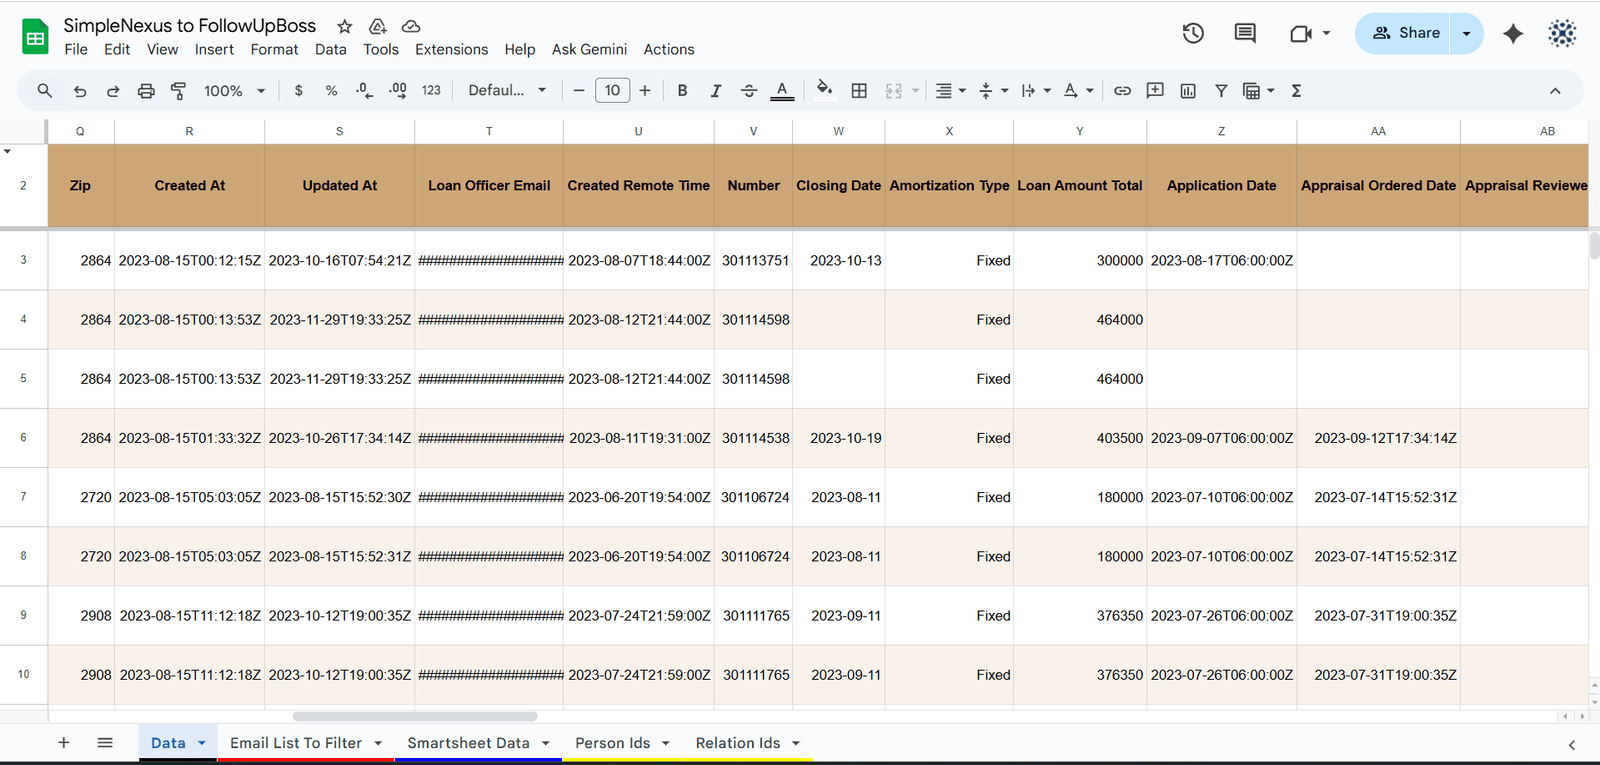Click the Undo icon in toolbar
This screenshot has width=1600, height=765.
(80, 91)
